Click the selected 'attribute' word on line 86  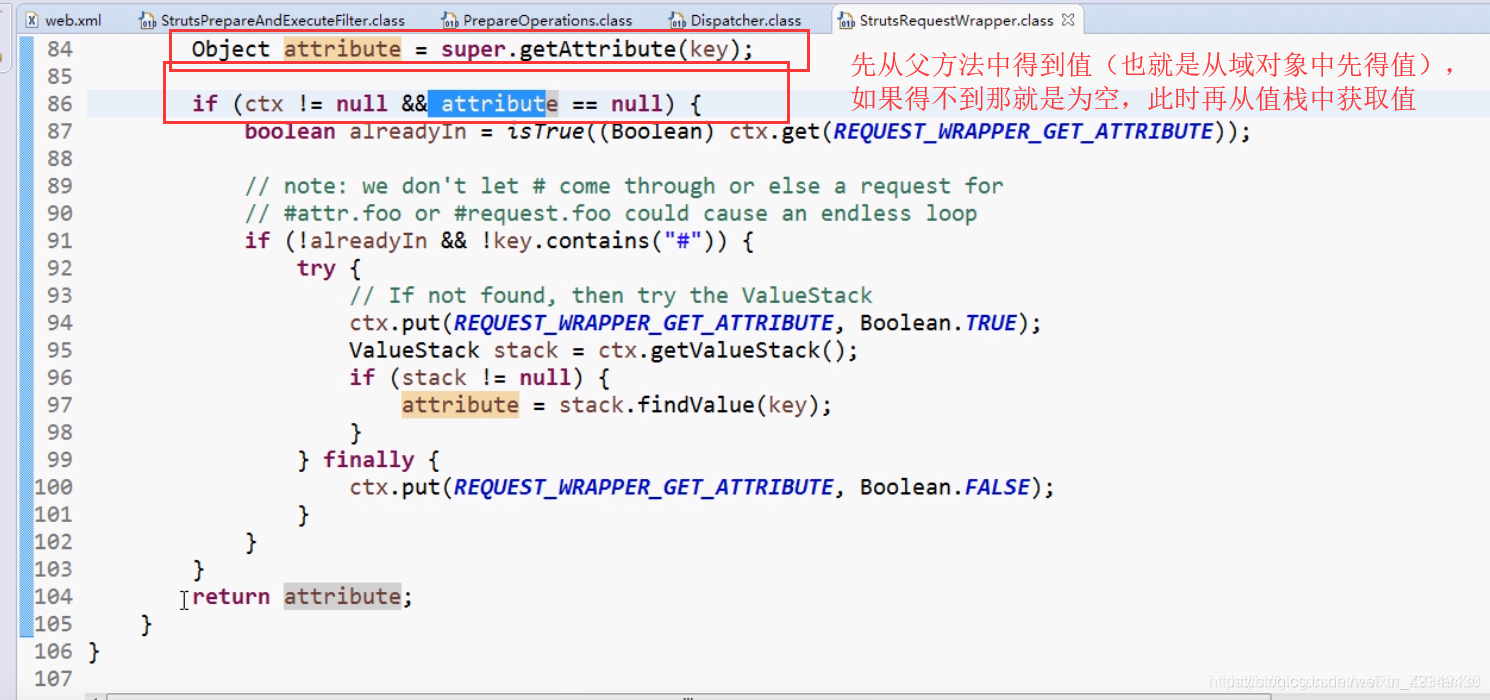coord(493,103)
